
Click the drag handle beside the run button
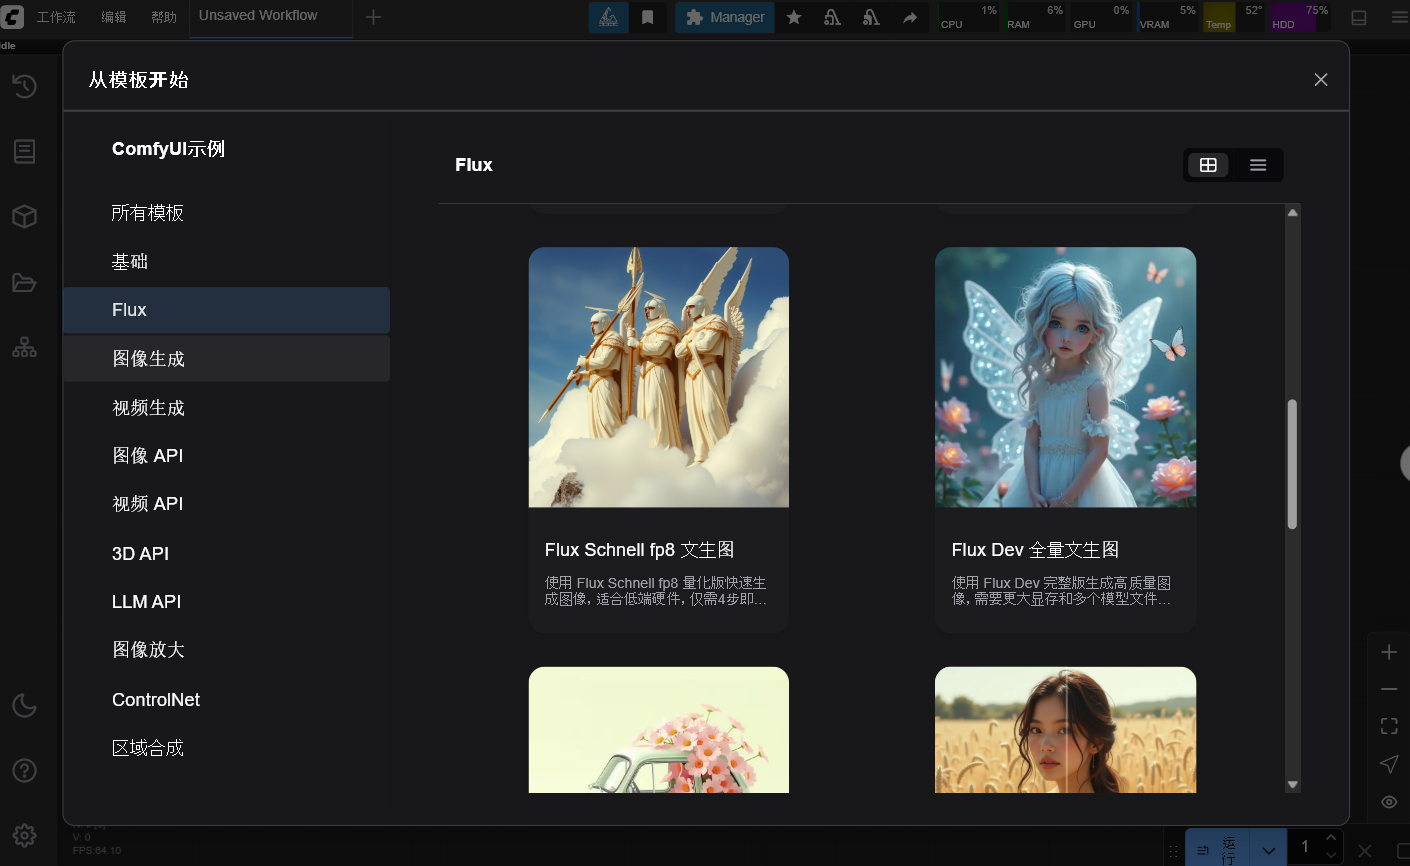tap(1174, 851)
